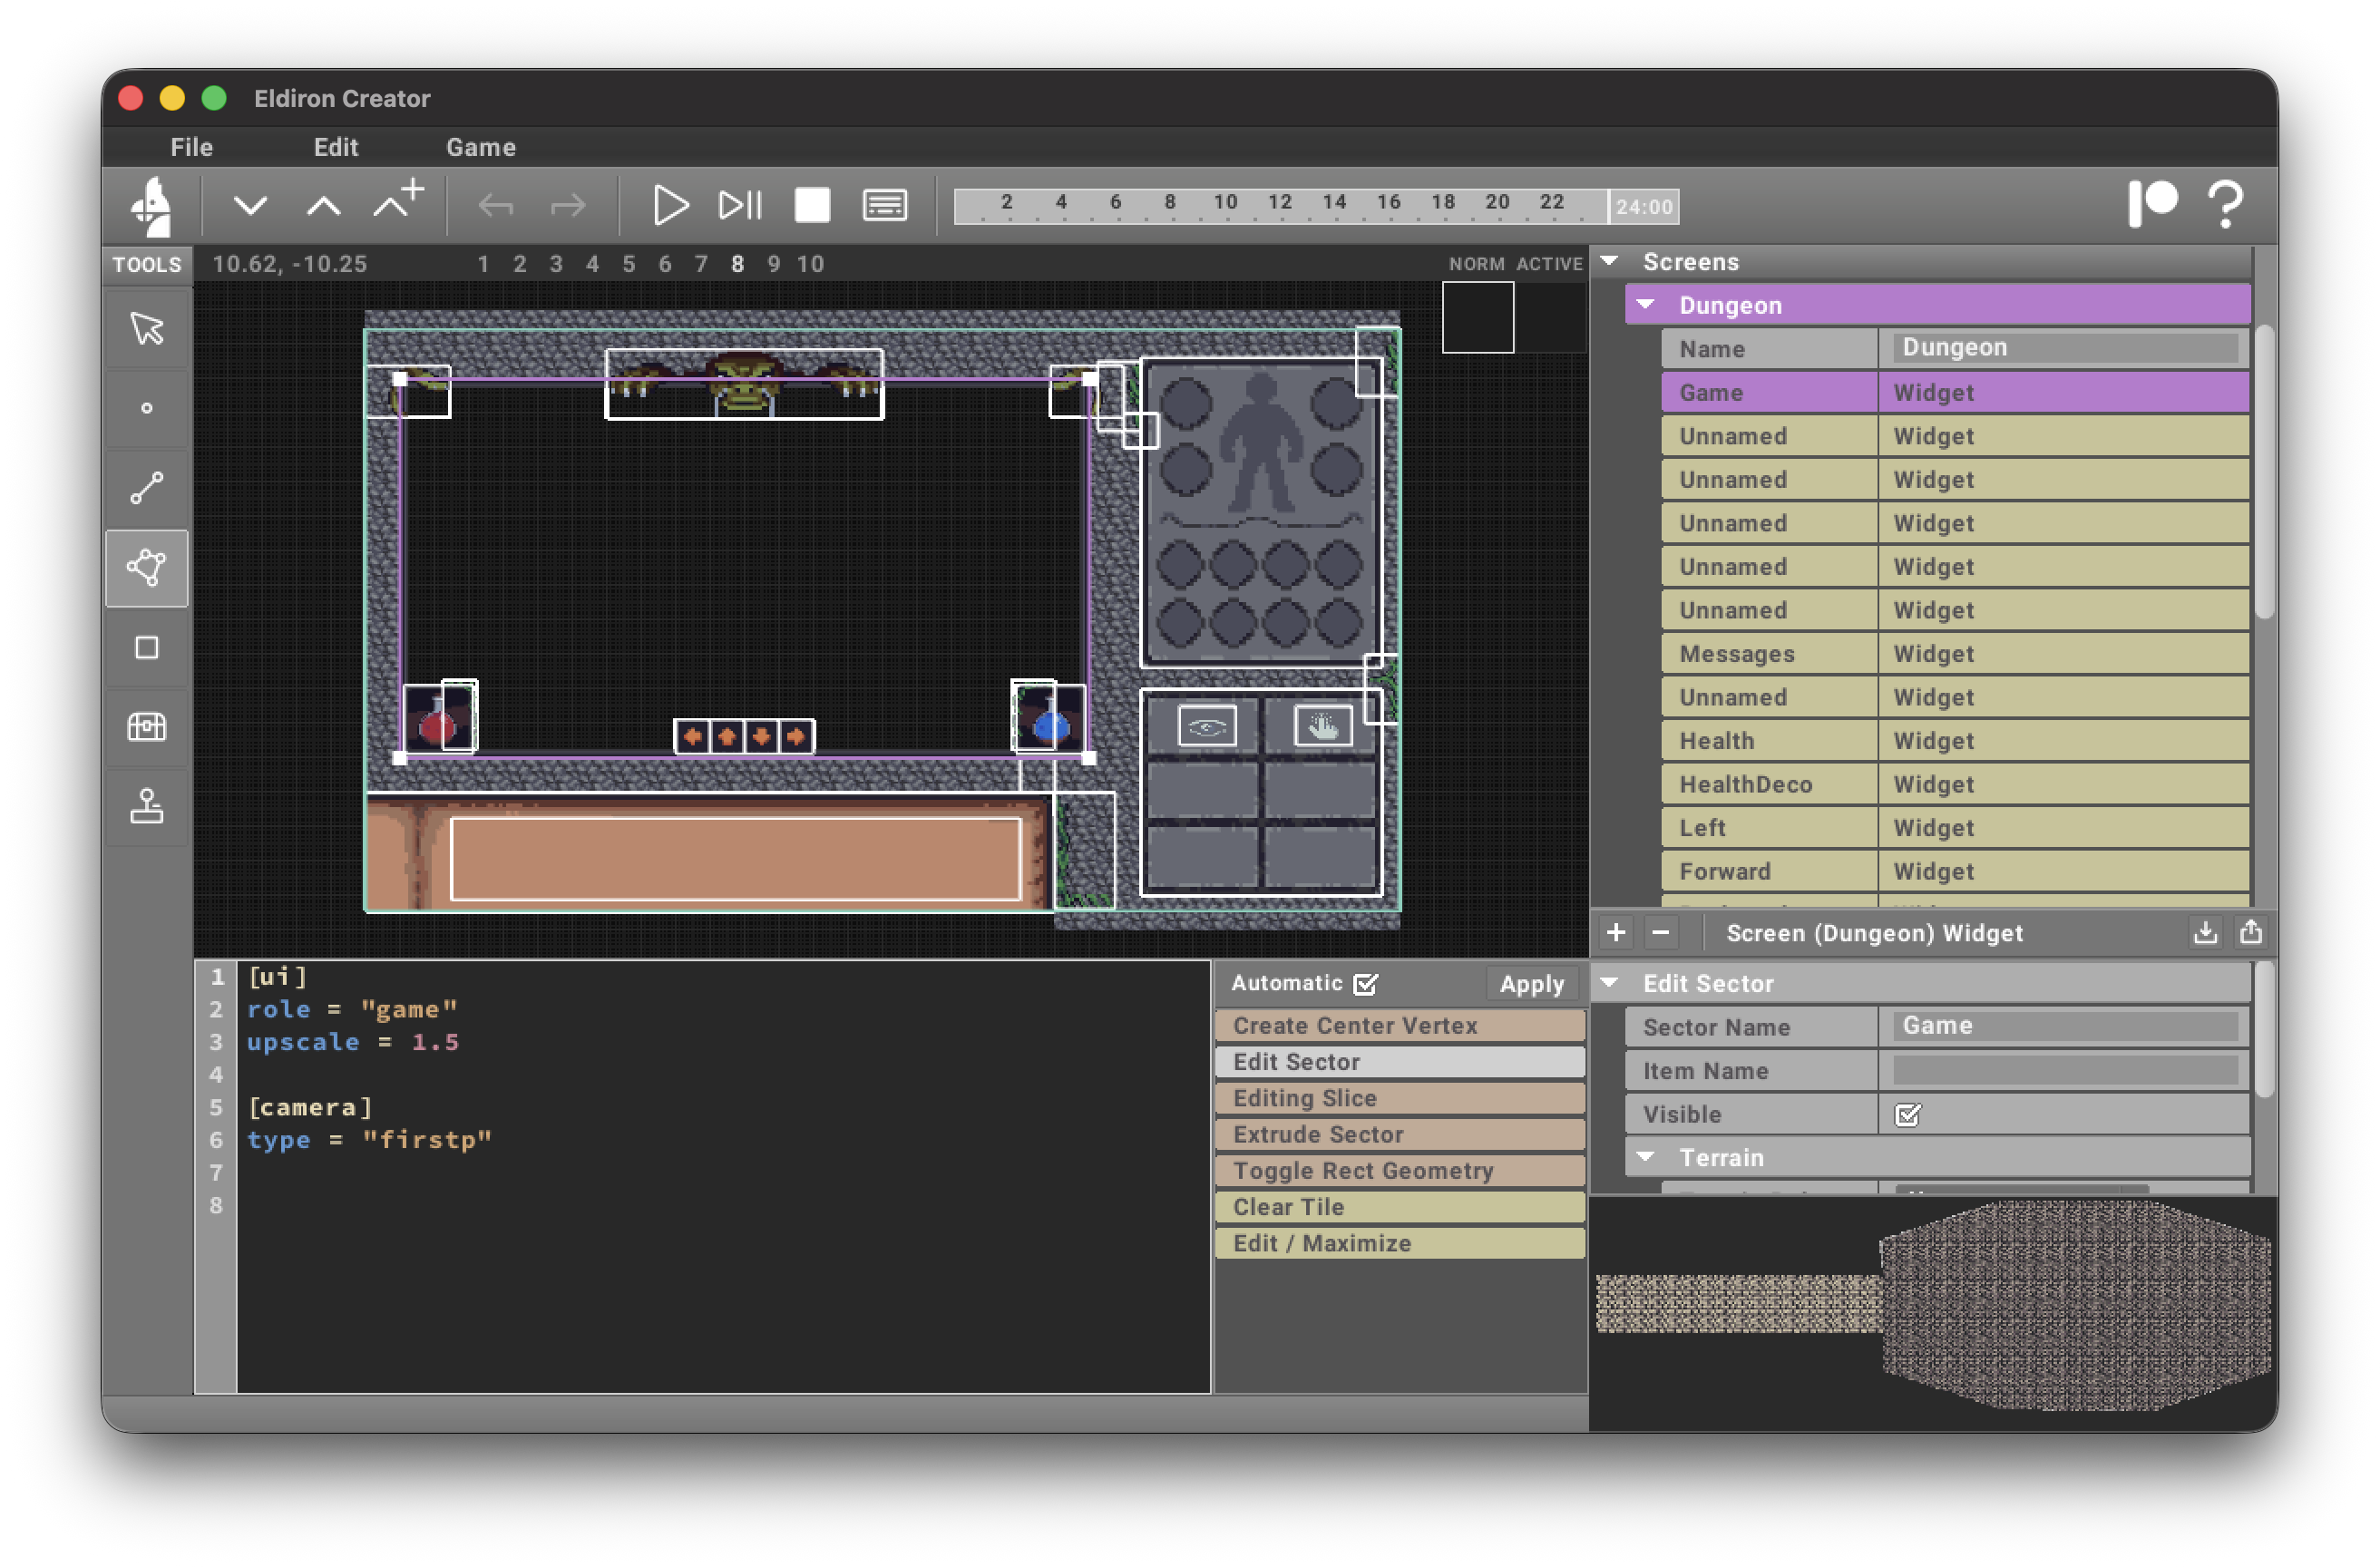This screenshot has width=2380, height=1567.
Task: Toggle the Visible checkbox in Edit Sector
Action: coord(1907,1114)
